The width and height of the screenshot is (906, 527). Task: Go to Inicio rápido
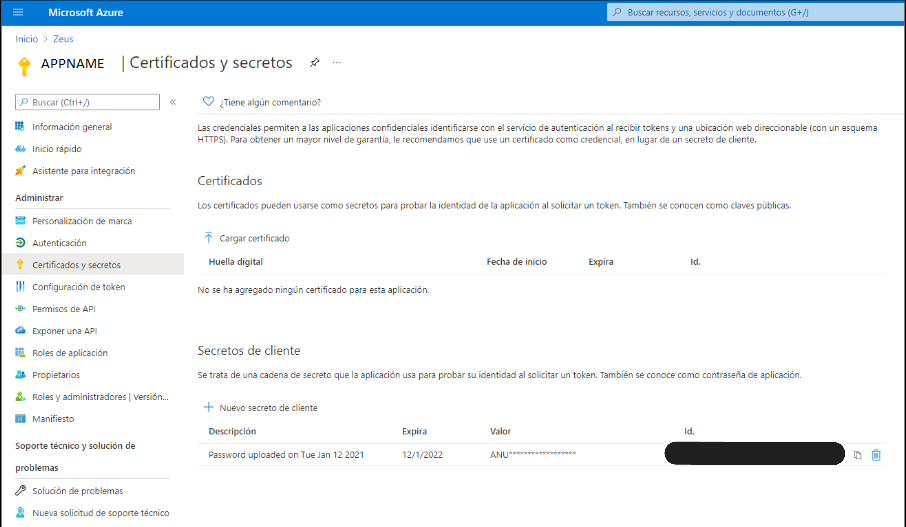pos(57,149)
